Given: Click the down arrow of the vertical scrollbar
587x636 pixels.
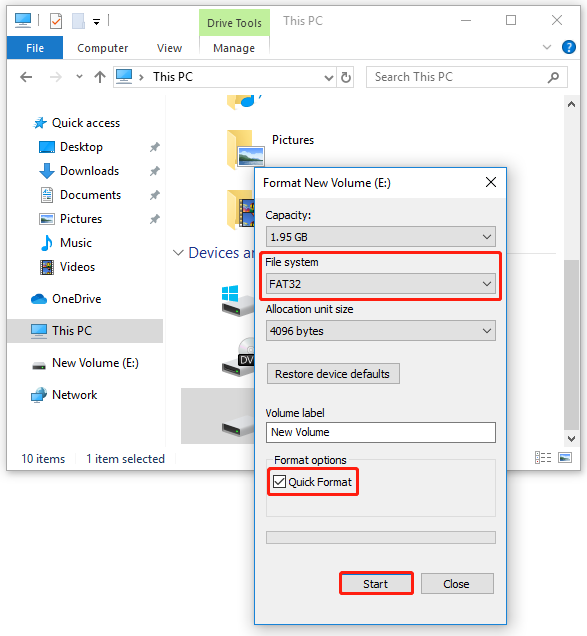Looking at the screenshot, I should point(571,438).
